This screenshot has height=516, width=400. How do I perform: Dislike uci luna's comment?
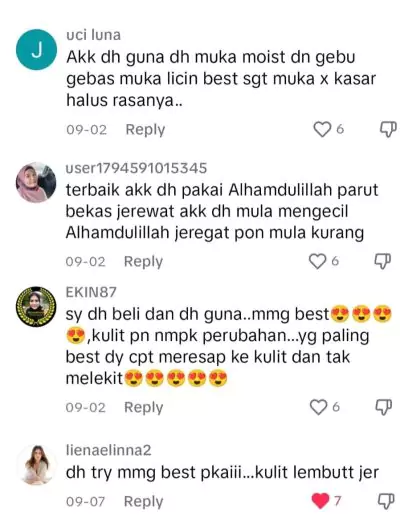tap(388, 129)
